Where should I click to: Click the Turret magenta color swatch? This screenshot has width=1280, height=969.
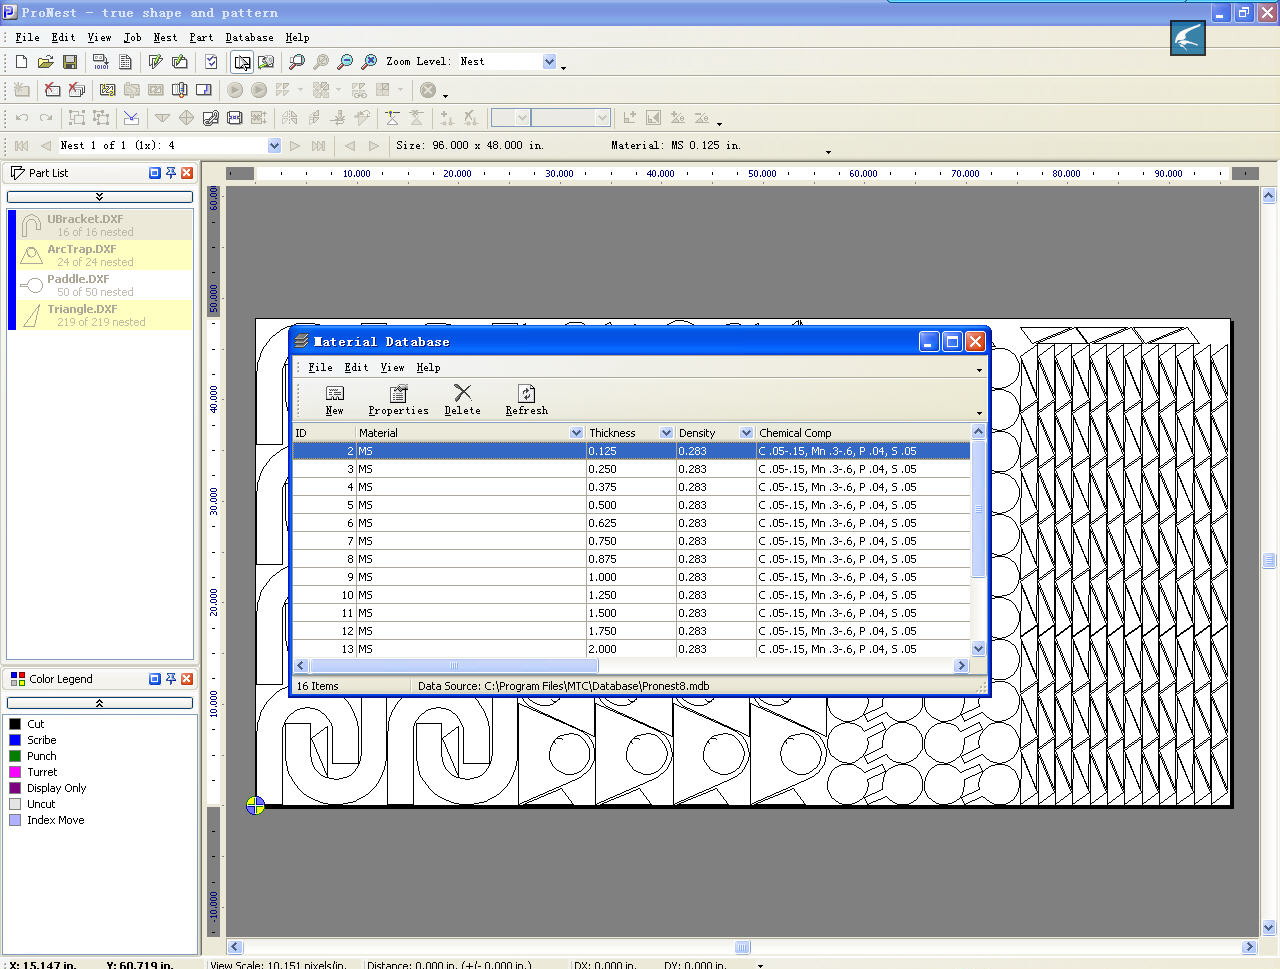click(15, 772)
